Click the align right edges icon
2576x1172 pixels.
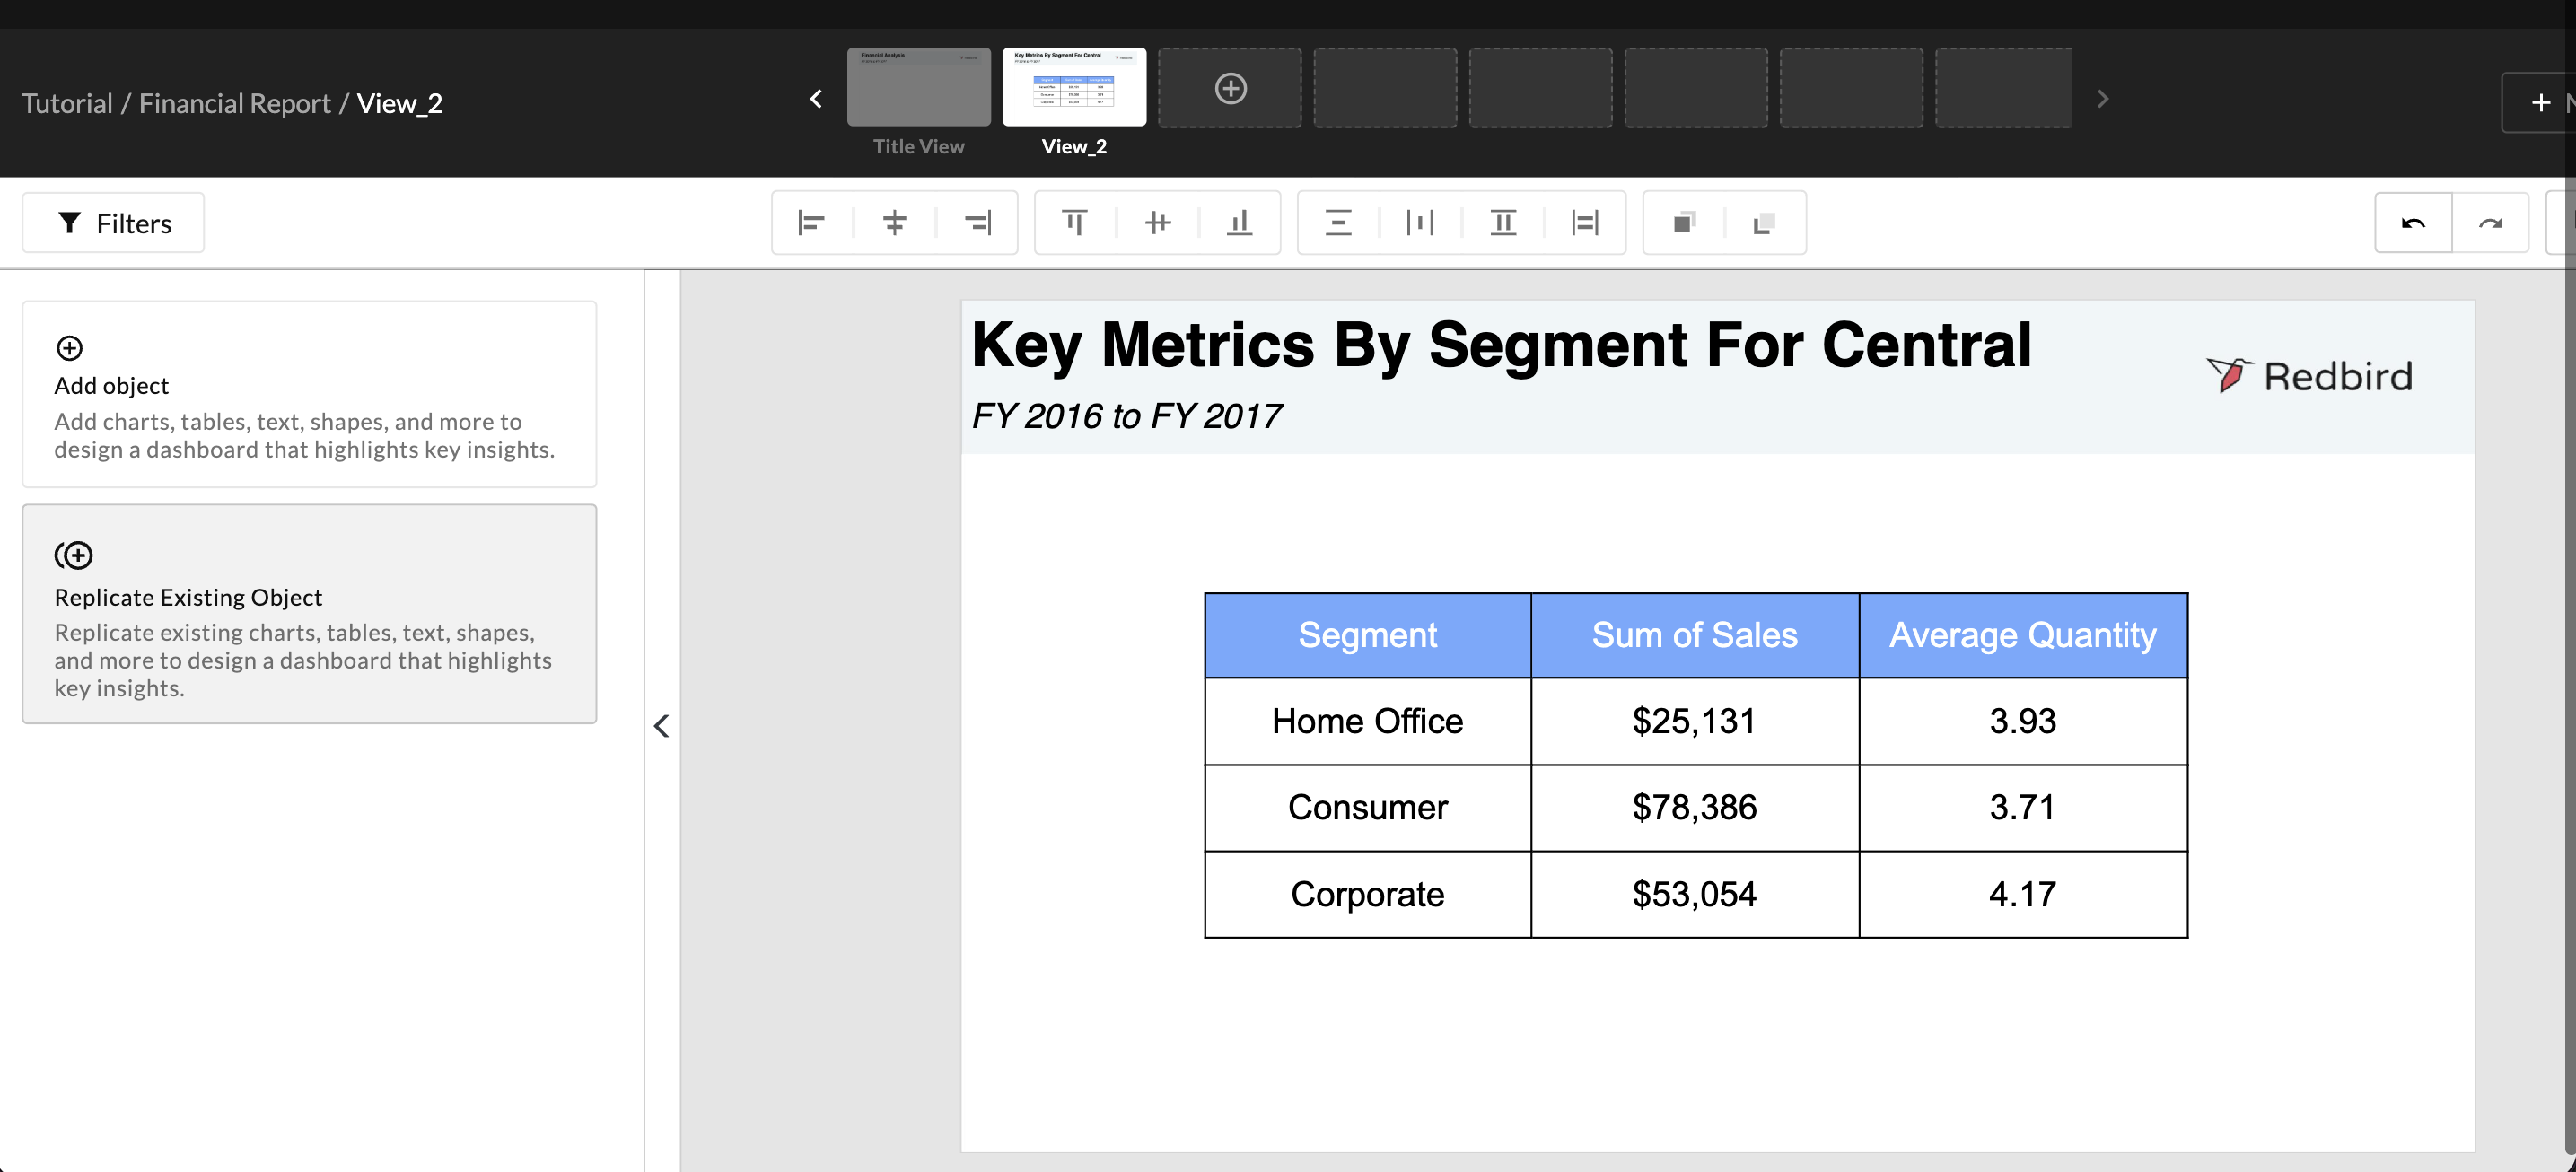(x=977, y=223)
